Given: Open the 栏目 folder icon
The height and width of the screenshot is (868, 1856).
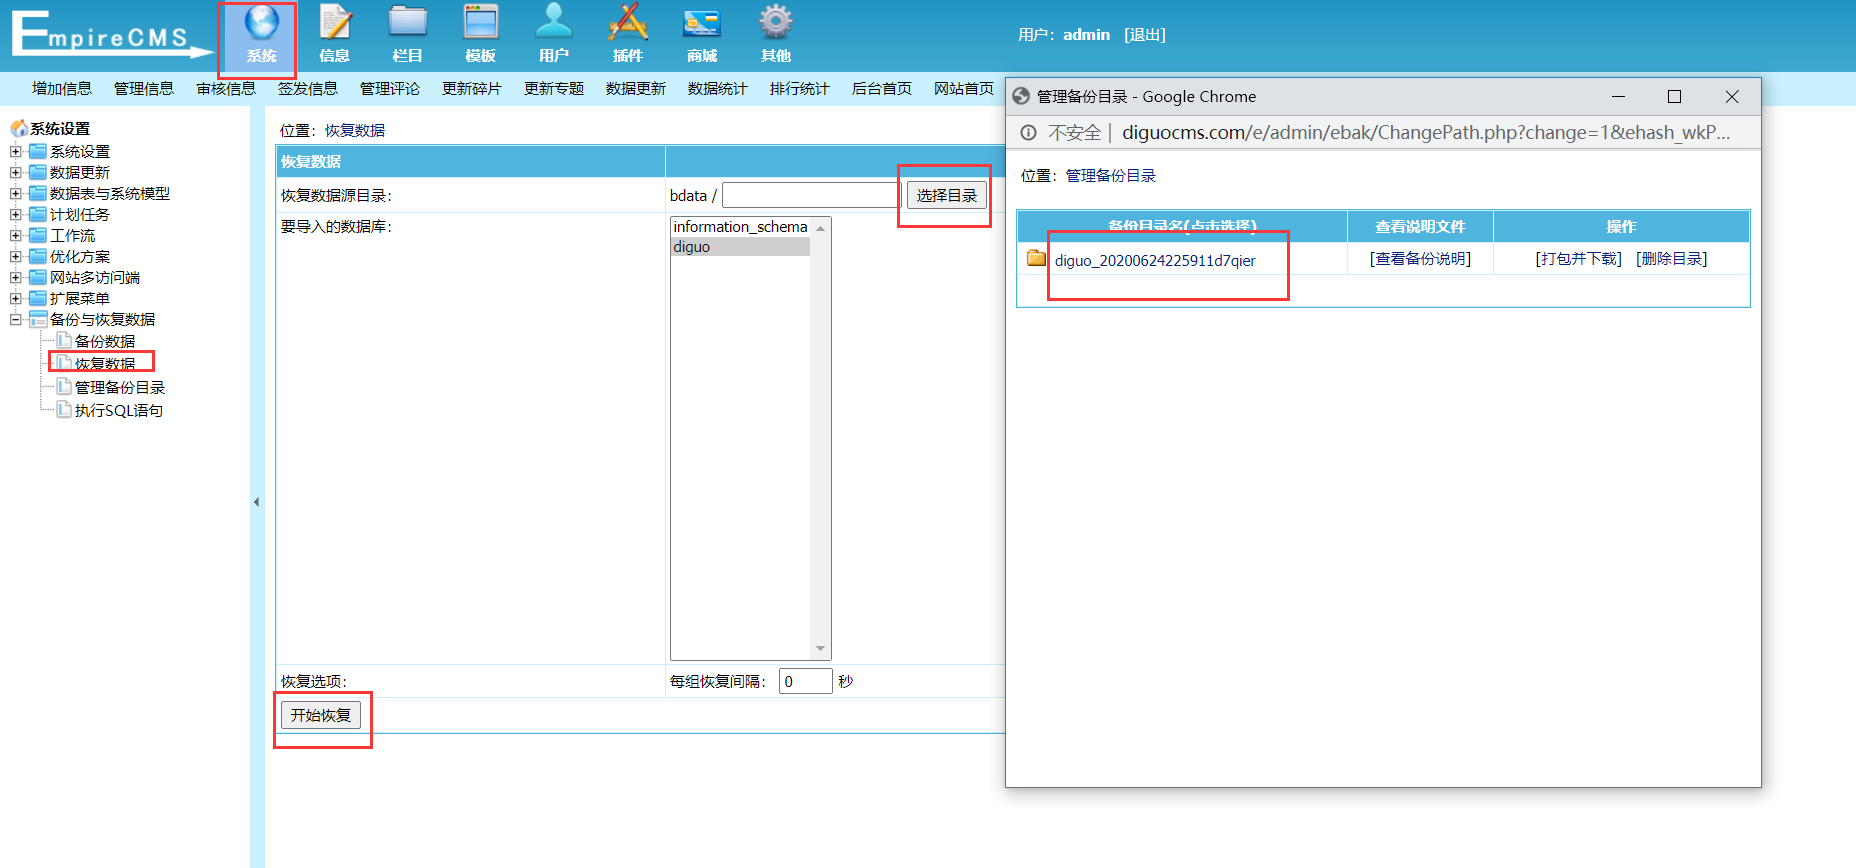Looking at the screenshot, I should (x=407, y=24).
